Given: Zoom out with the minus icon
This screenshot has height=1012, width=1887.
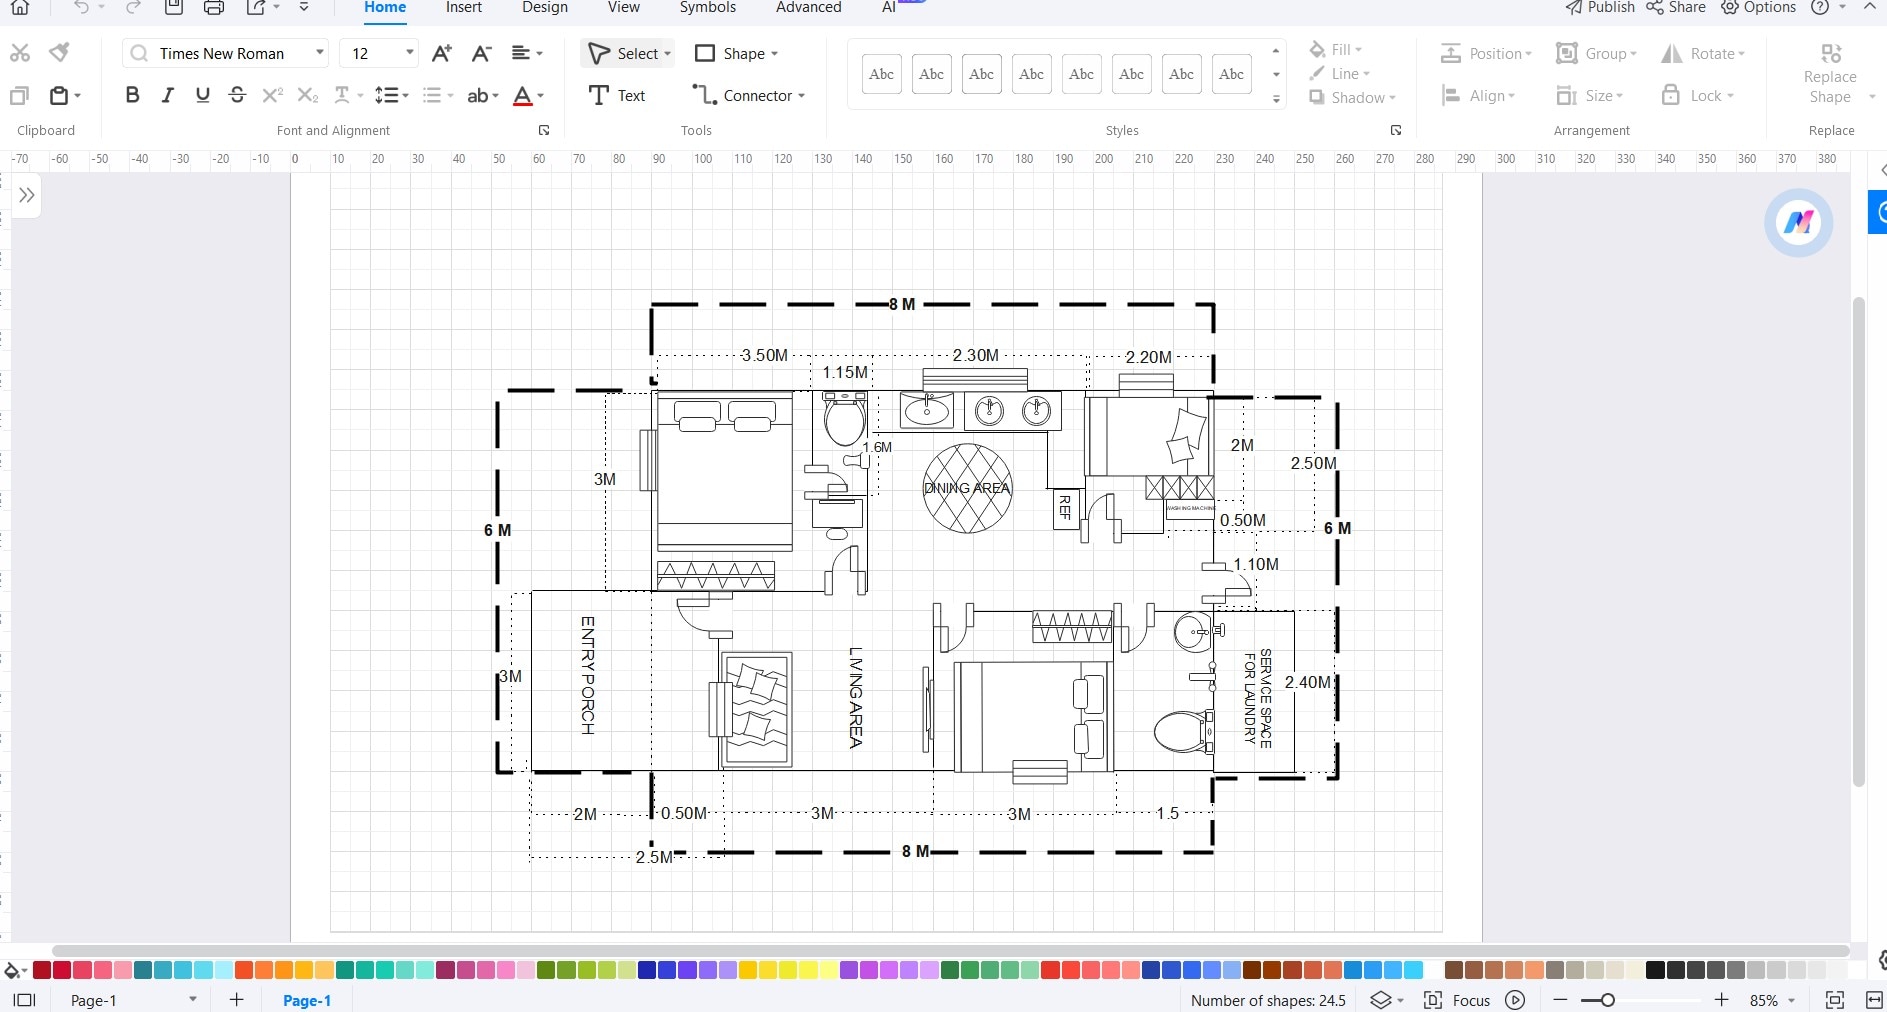Looking at the screenshot, I should point(1560,1000).
